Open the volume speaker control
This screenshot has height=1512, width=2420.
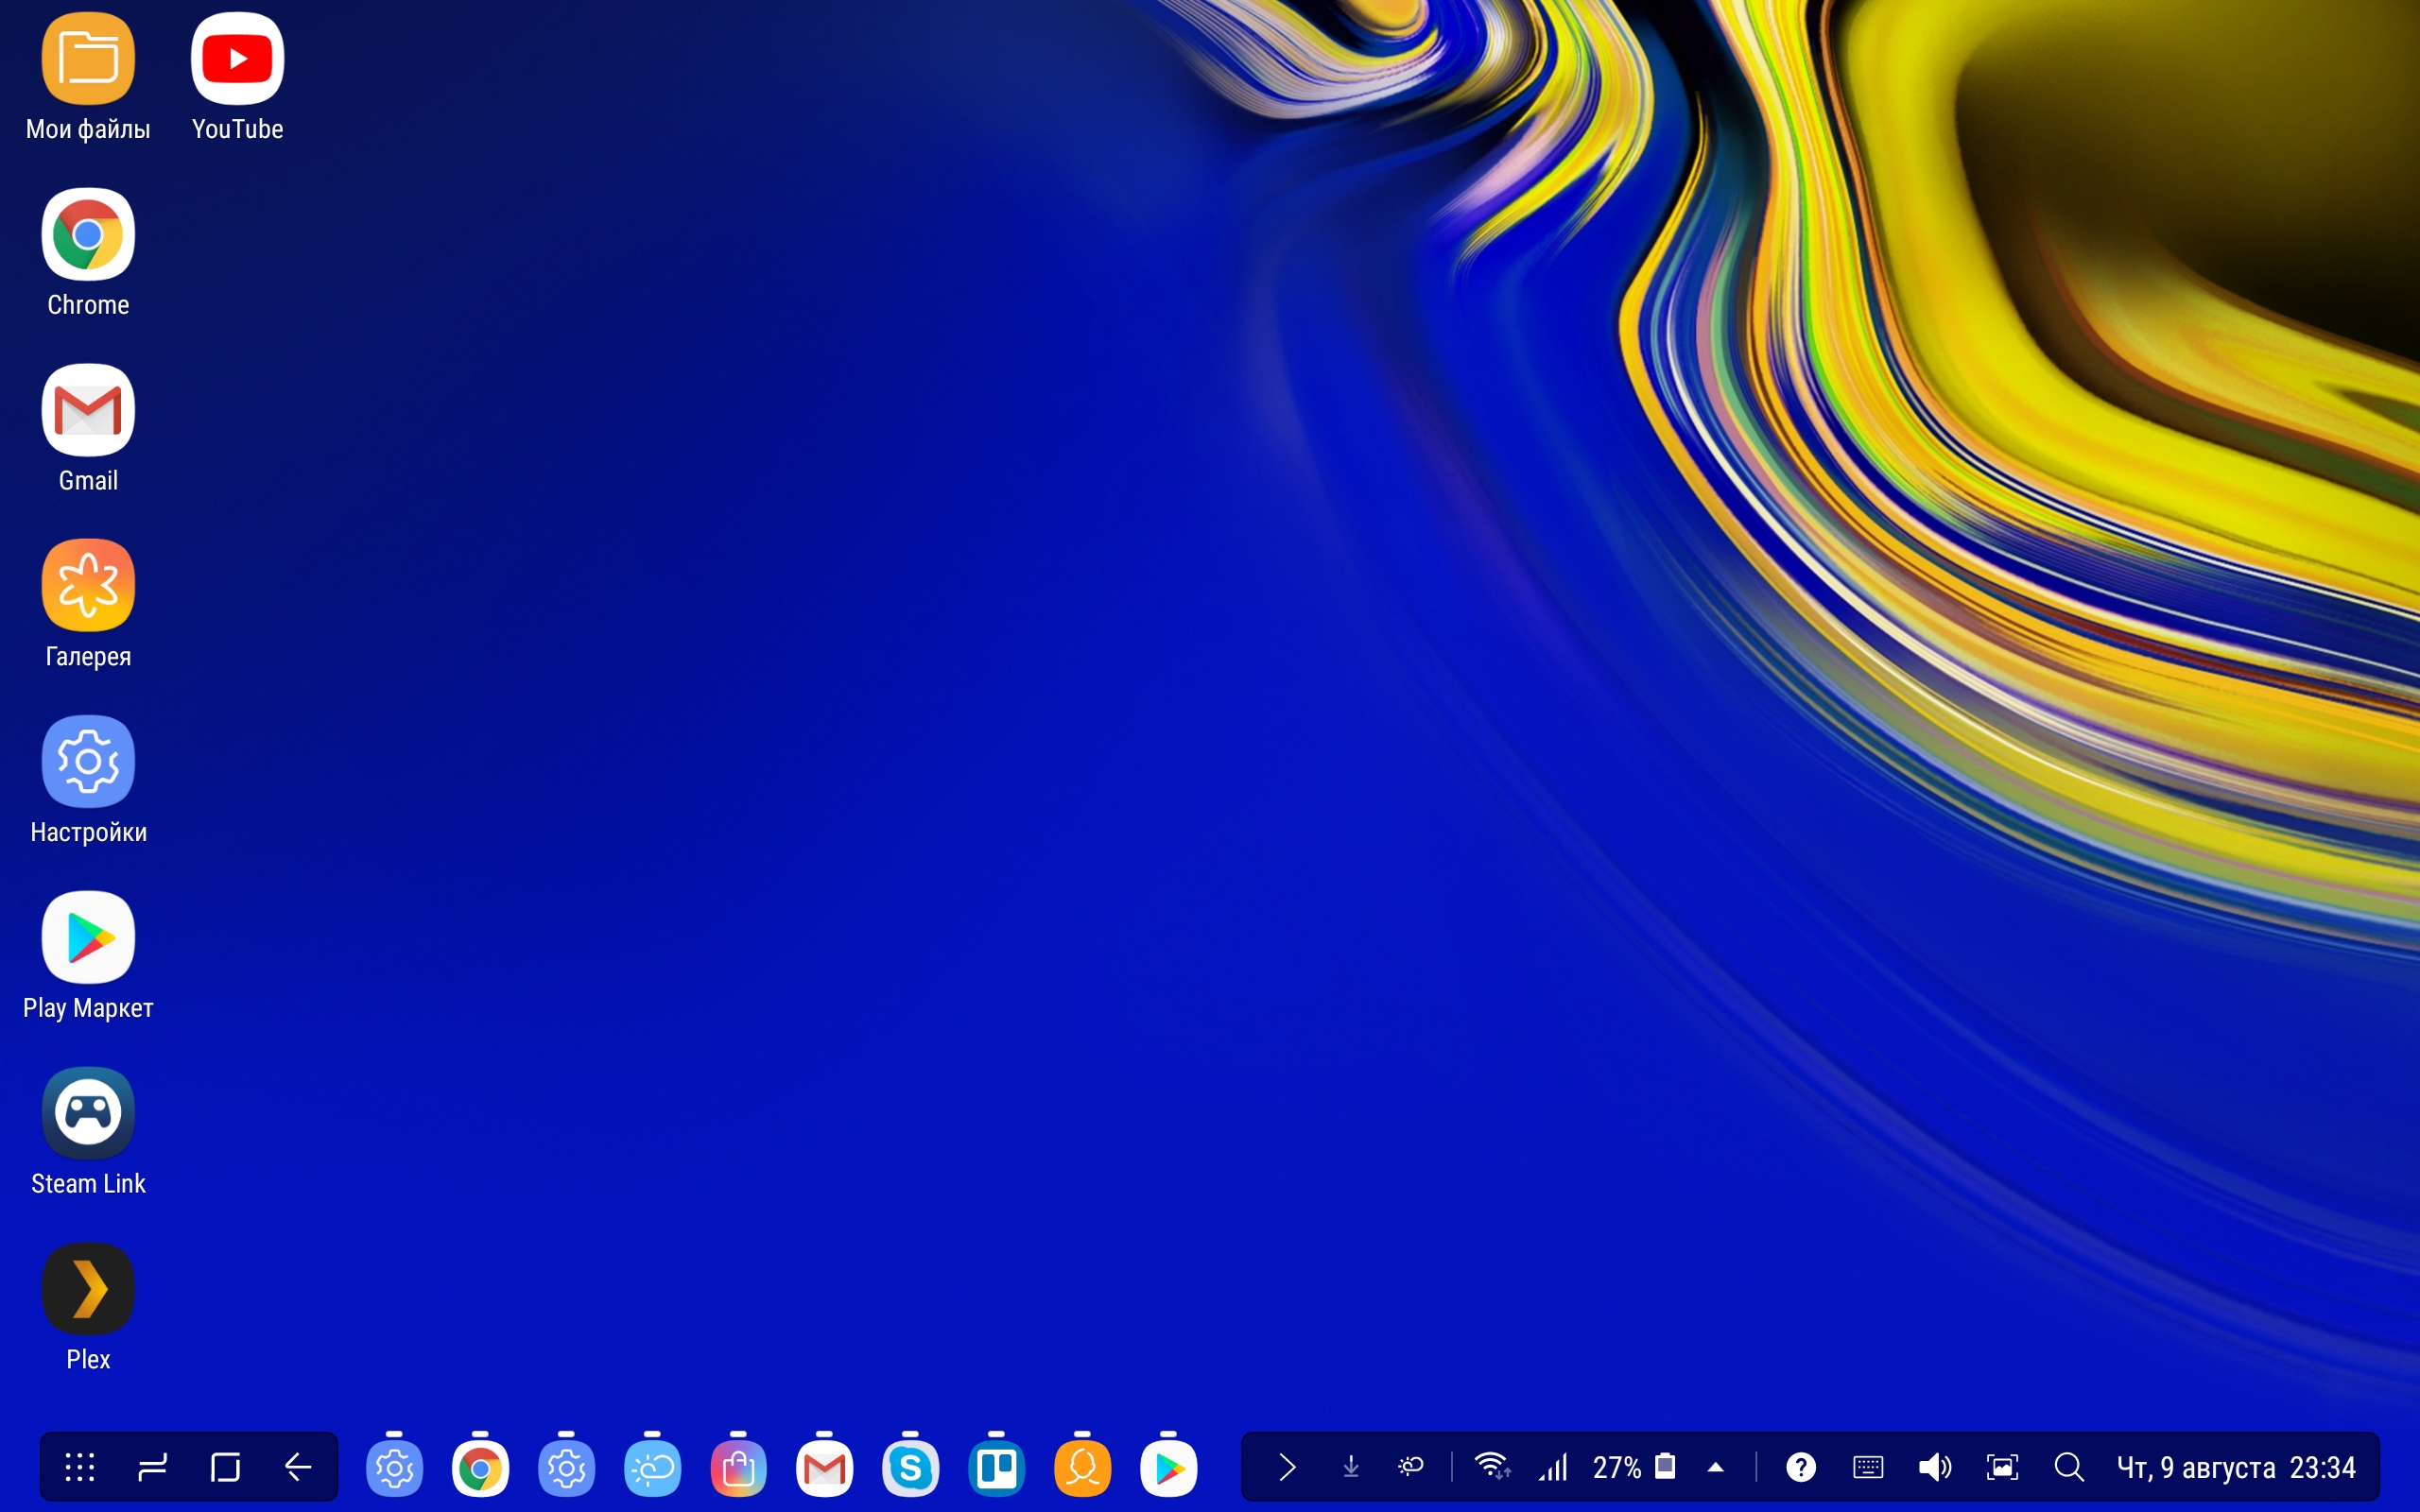(x=1934, y=1467)
